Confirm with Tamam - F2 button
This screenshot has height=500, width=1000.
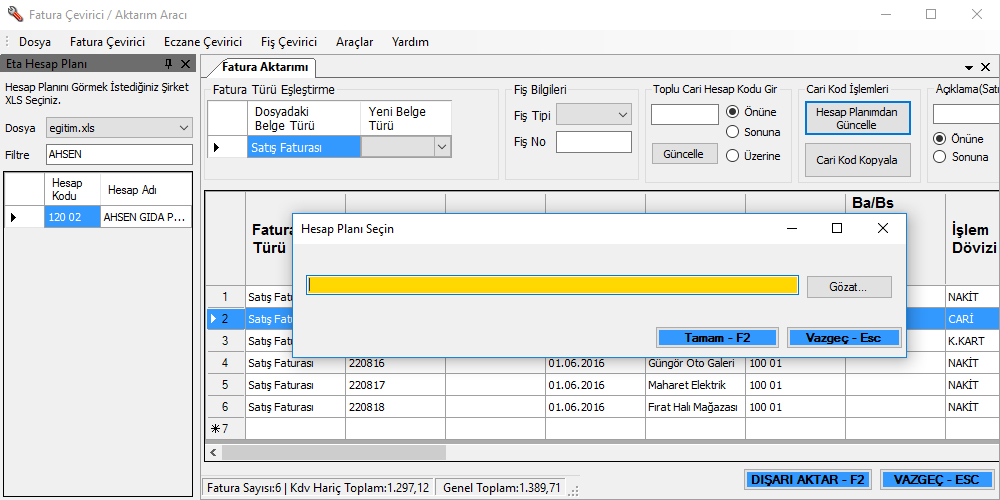[x=717, y=338]
